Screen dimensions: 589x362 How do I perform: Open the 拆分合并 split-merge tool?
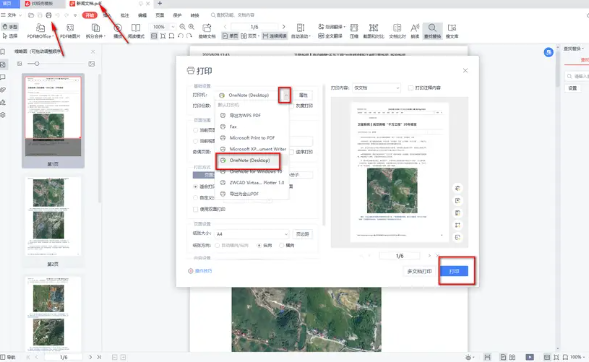95,31
